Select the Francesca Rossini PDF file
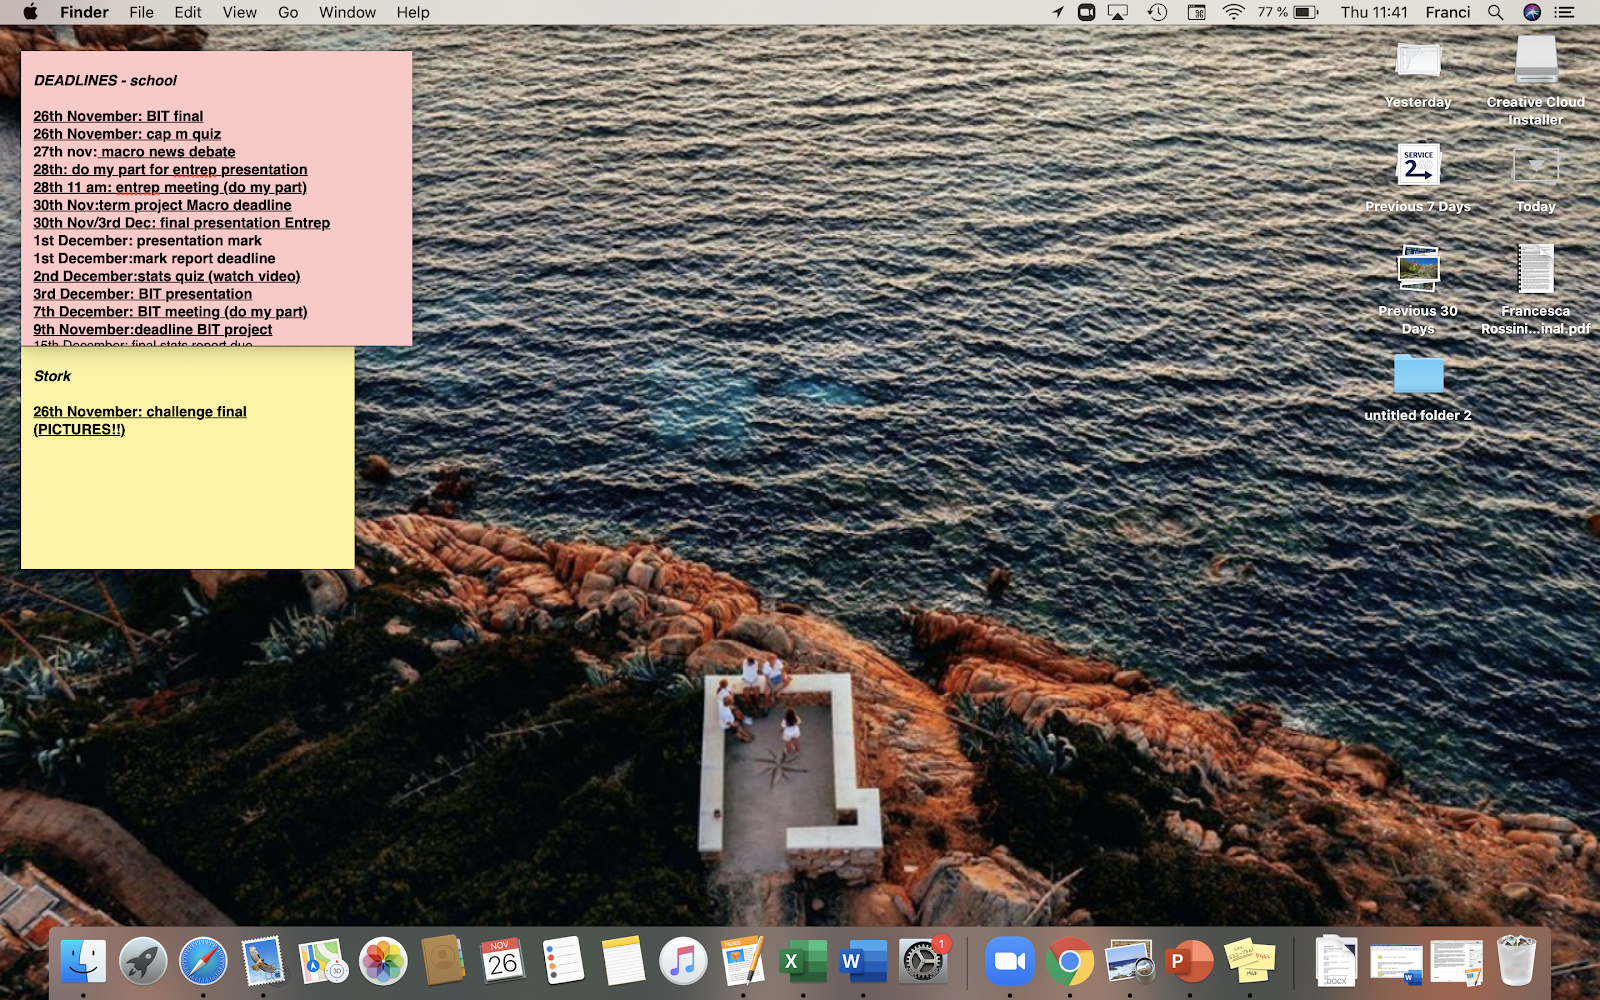 (1536, 288)
